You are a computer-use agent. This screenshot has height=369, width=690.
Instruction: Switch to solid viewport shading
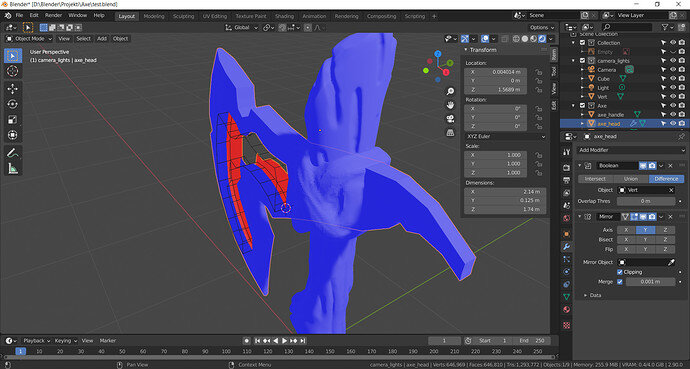(525, 39)
